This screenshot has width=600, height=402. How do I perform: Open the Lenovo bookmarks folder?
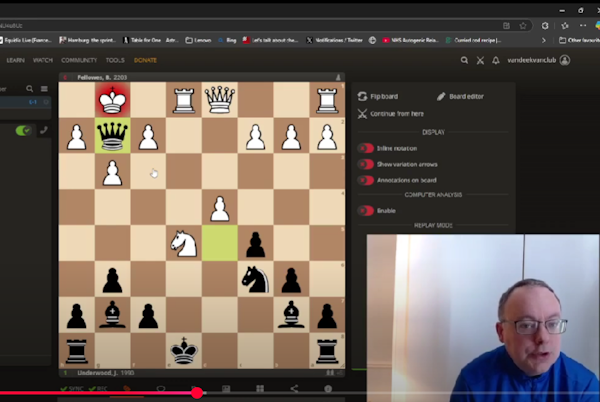[x=198, y=40]
